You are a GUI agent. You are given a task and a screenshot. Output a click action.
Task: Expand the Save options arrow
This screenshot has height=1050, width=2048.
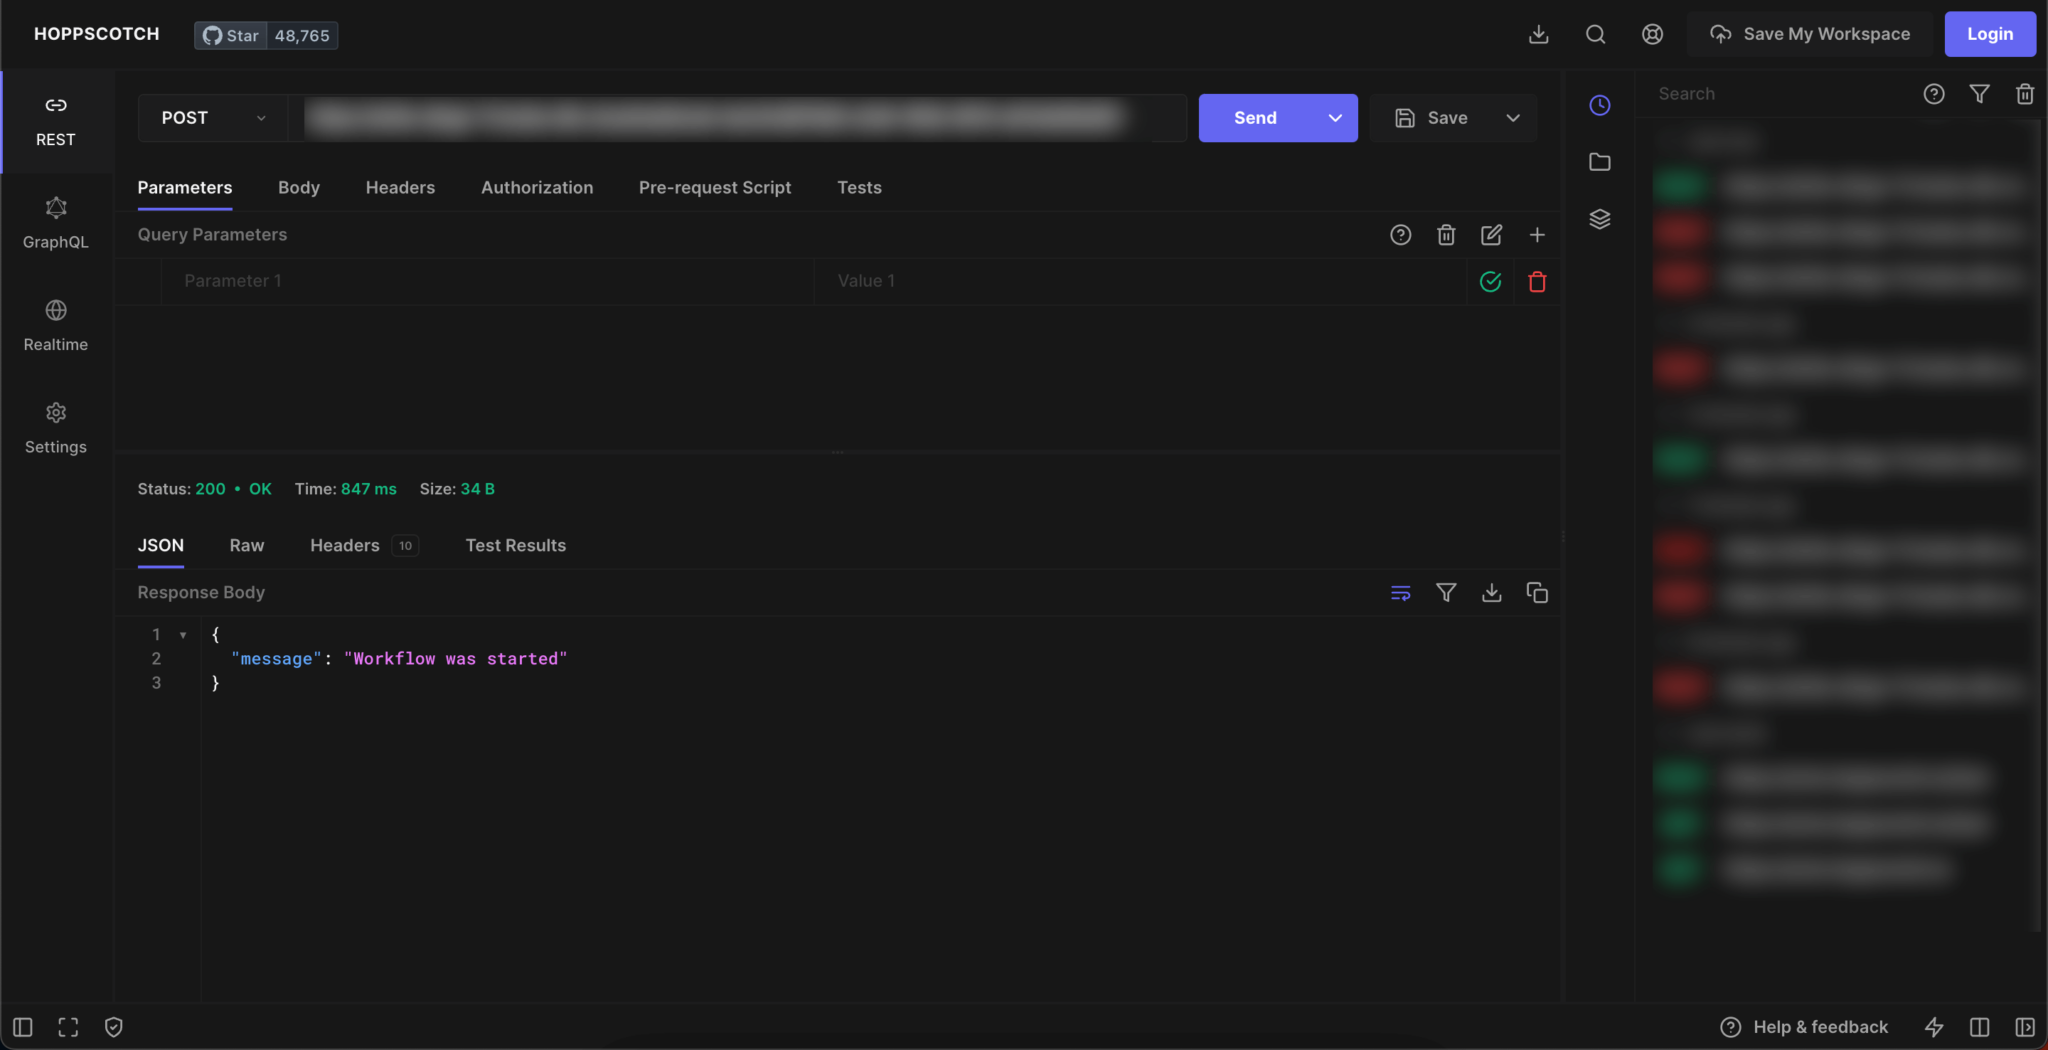1513,118
